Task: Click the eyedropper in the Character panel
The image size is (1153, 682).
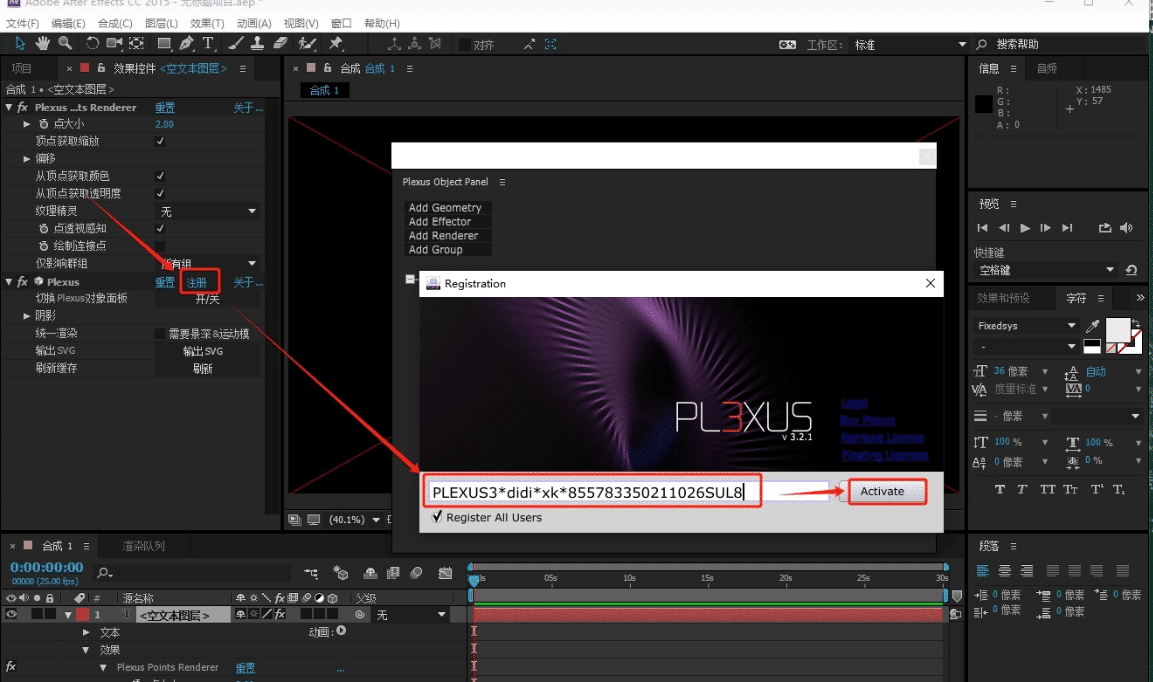Action: point(1093,326)
